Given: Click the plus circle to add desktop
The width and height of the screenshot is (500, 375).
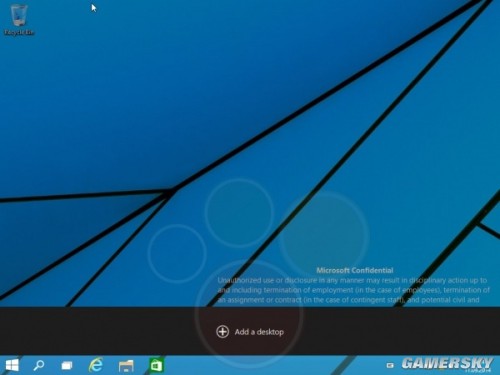Looking at the screenshot, I should (x=222, y=332).
